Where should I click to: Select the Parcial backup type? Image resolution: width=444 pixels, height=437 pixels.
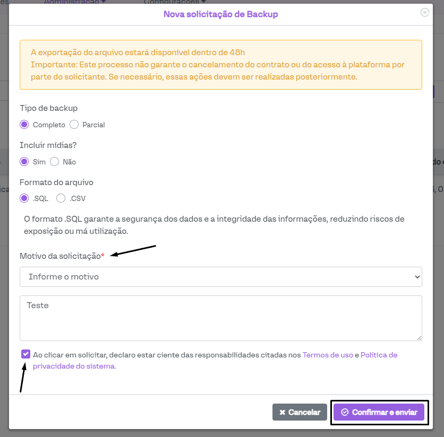[x=74, y=125]
